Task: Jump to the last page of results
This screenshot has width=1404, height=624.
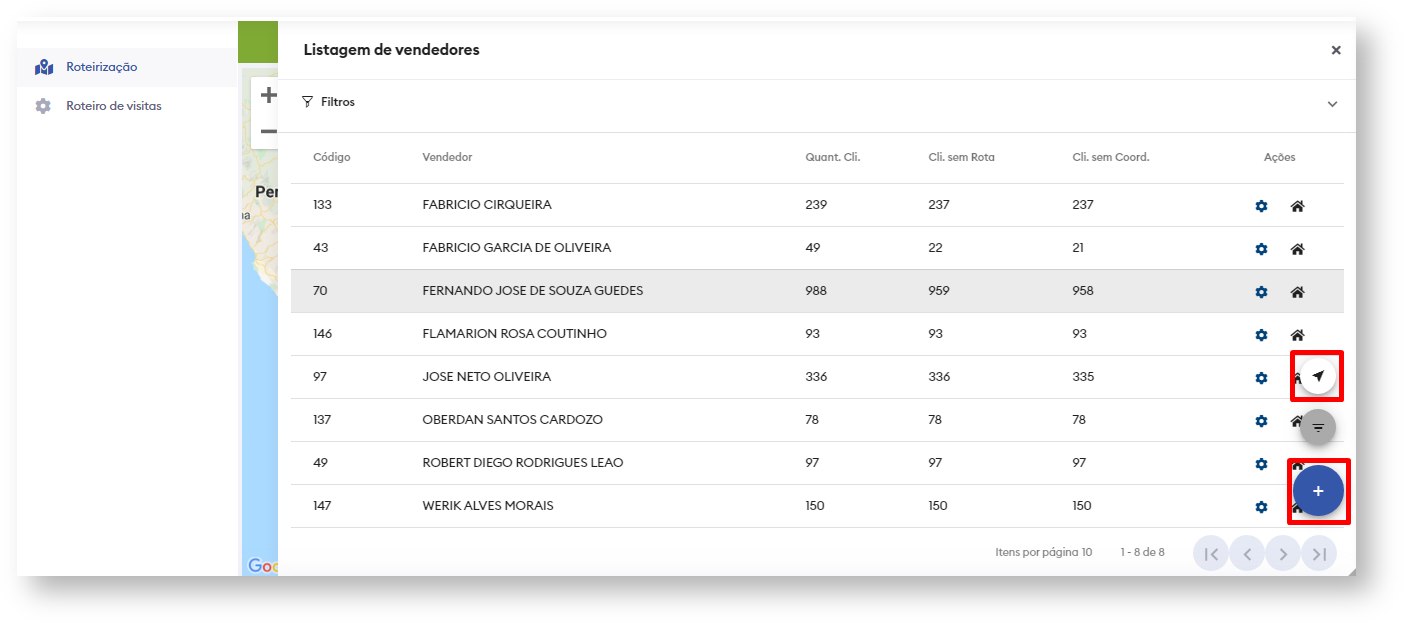Action: 1319,553
